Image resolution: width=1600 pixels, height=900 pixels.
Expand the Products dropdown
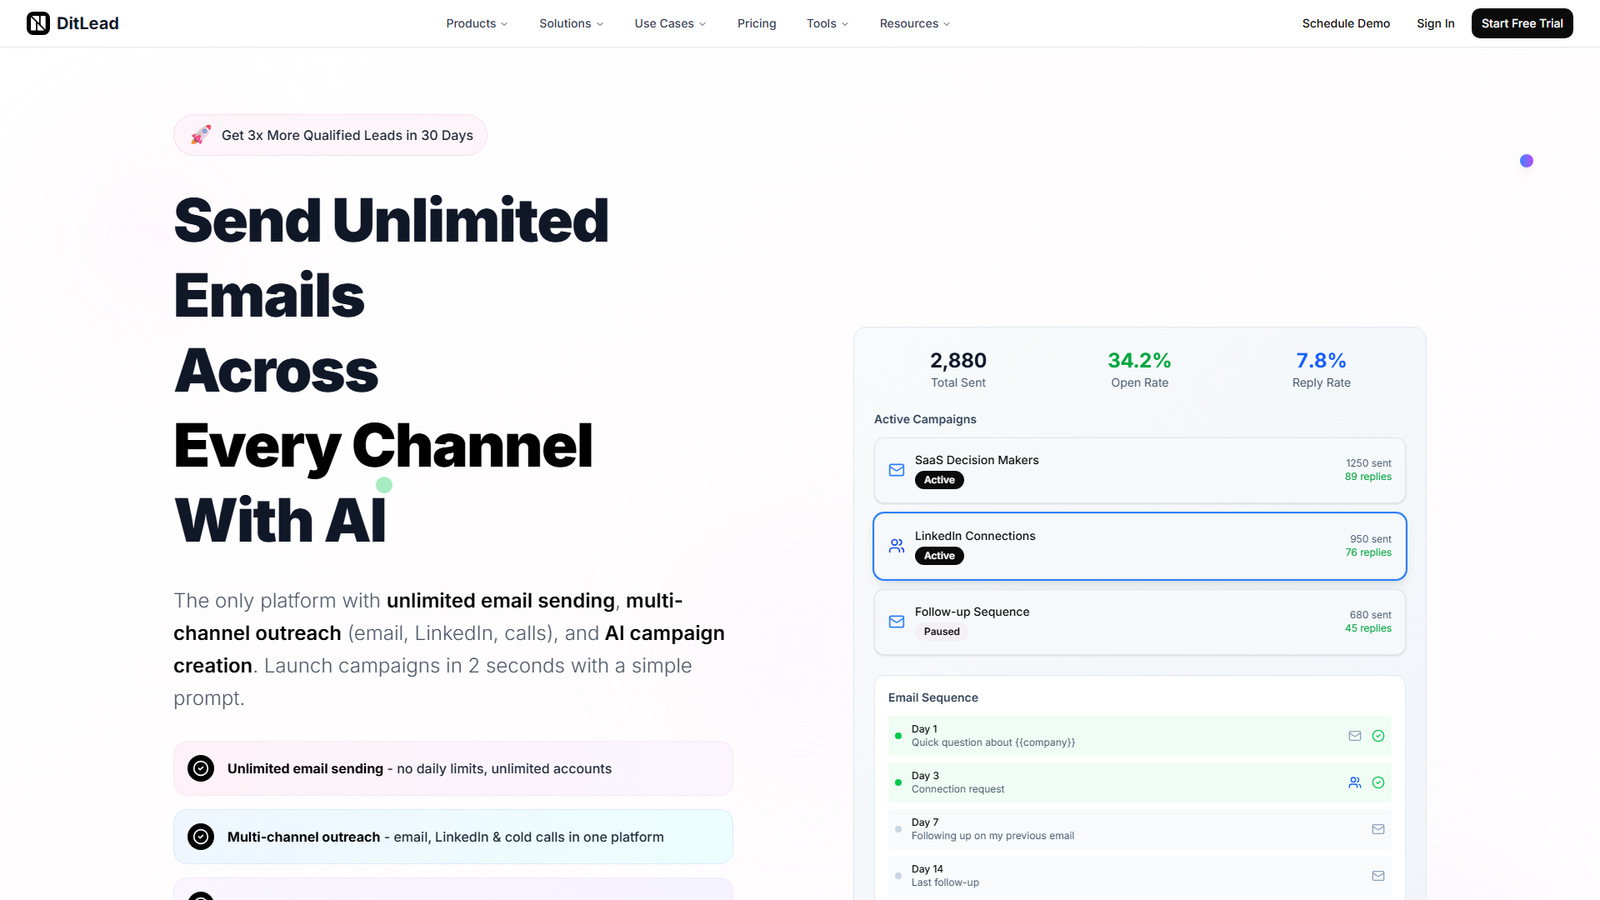476,23
